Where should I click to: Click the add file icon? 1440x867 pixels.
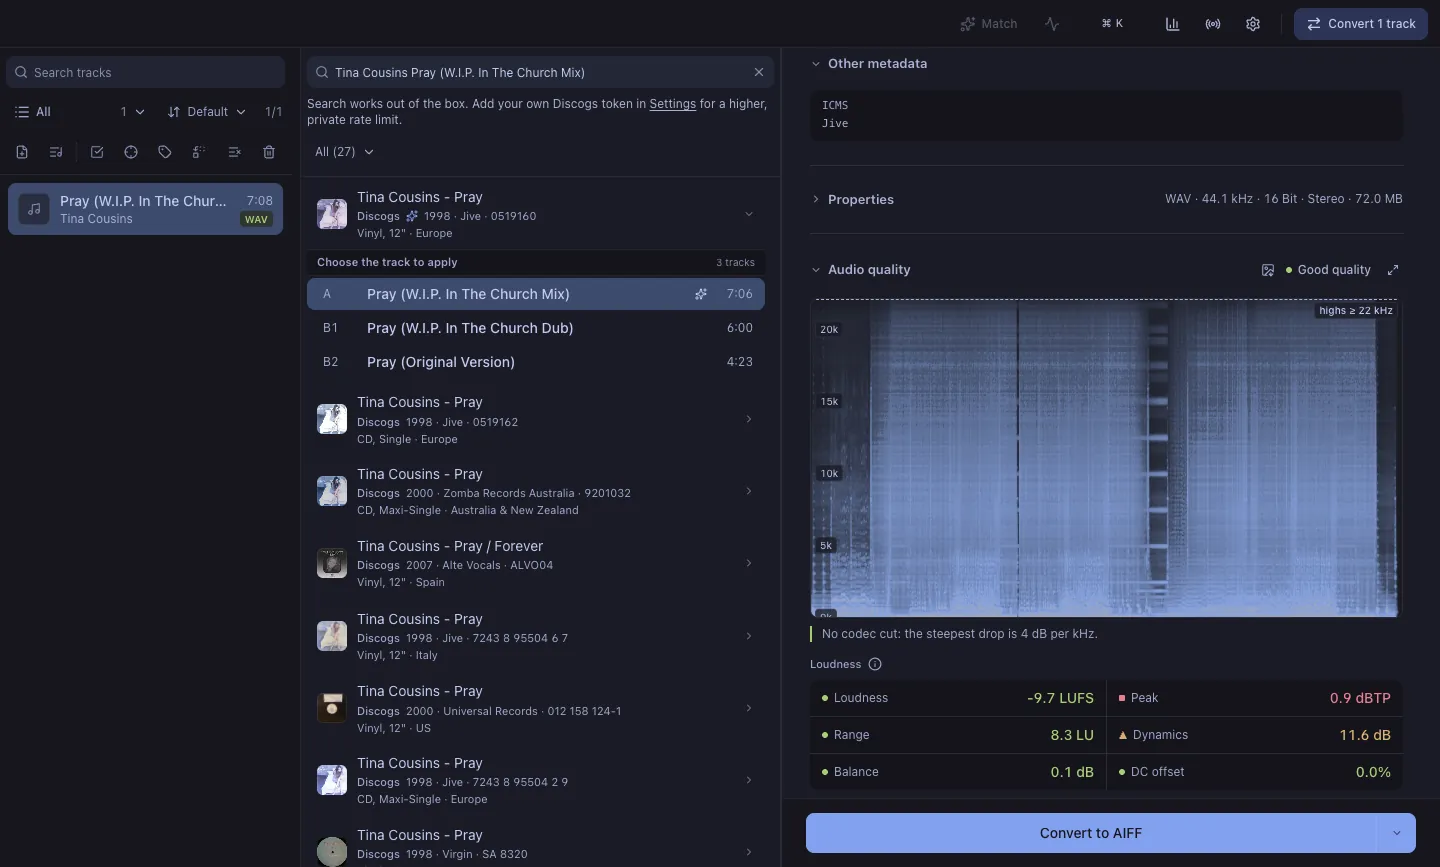[x=22, y=152]
